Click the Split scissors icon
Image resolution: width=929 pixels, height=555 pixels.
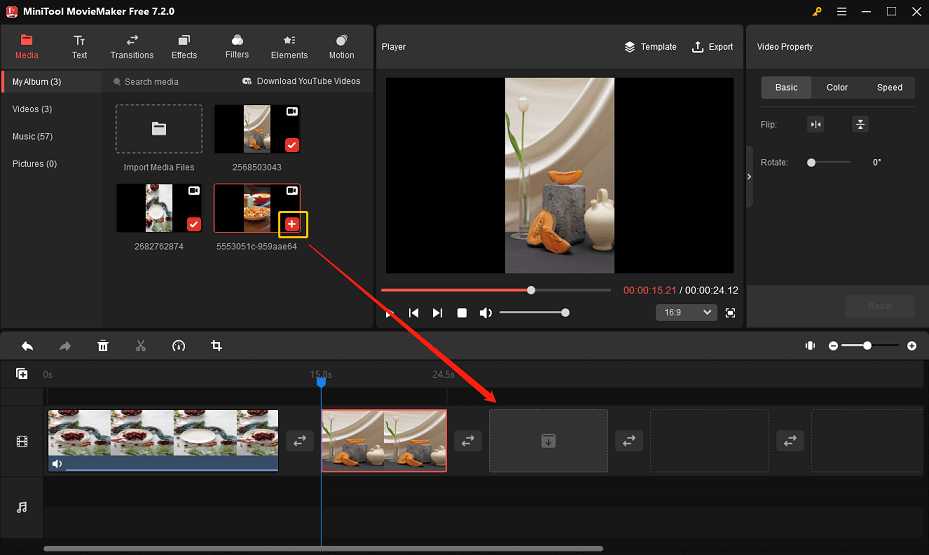click(x=140, y=346)
